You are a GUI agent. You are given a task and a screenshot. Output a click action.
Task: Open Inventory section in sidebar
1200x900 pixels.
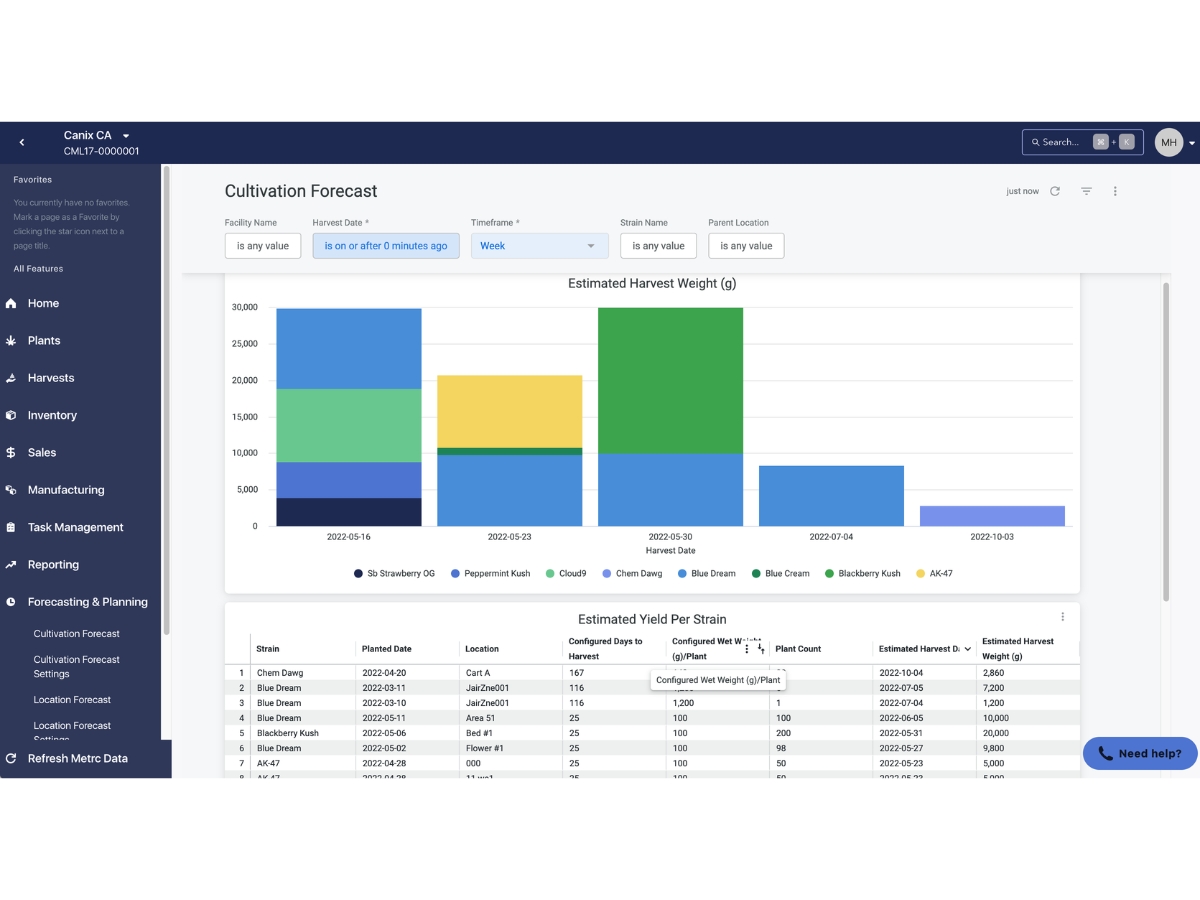[x=52, y=415]
